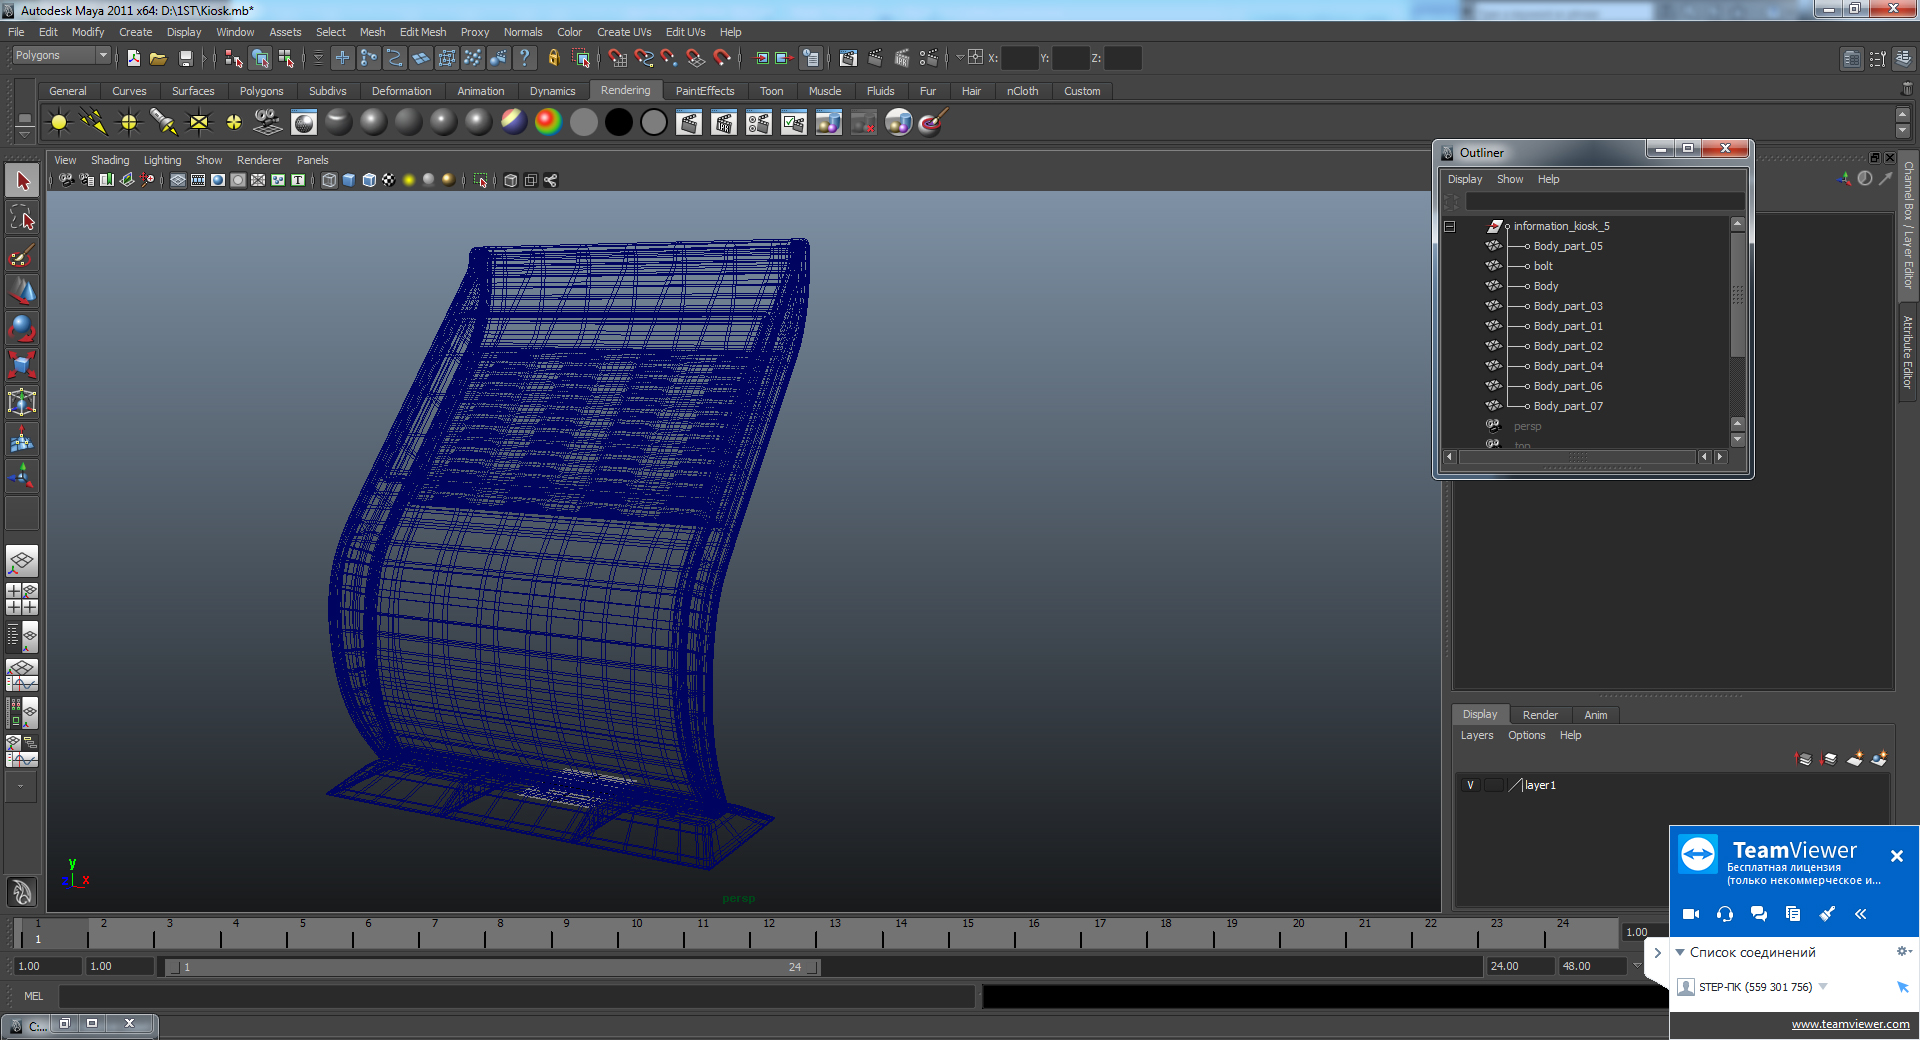The width and height of the screenshot is (1920, 1040).
Task: Click the time range slider bar
Action: [x=493, y=967]
